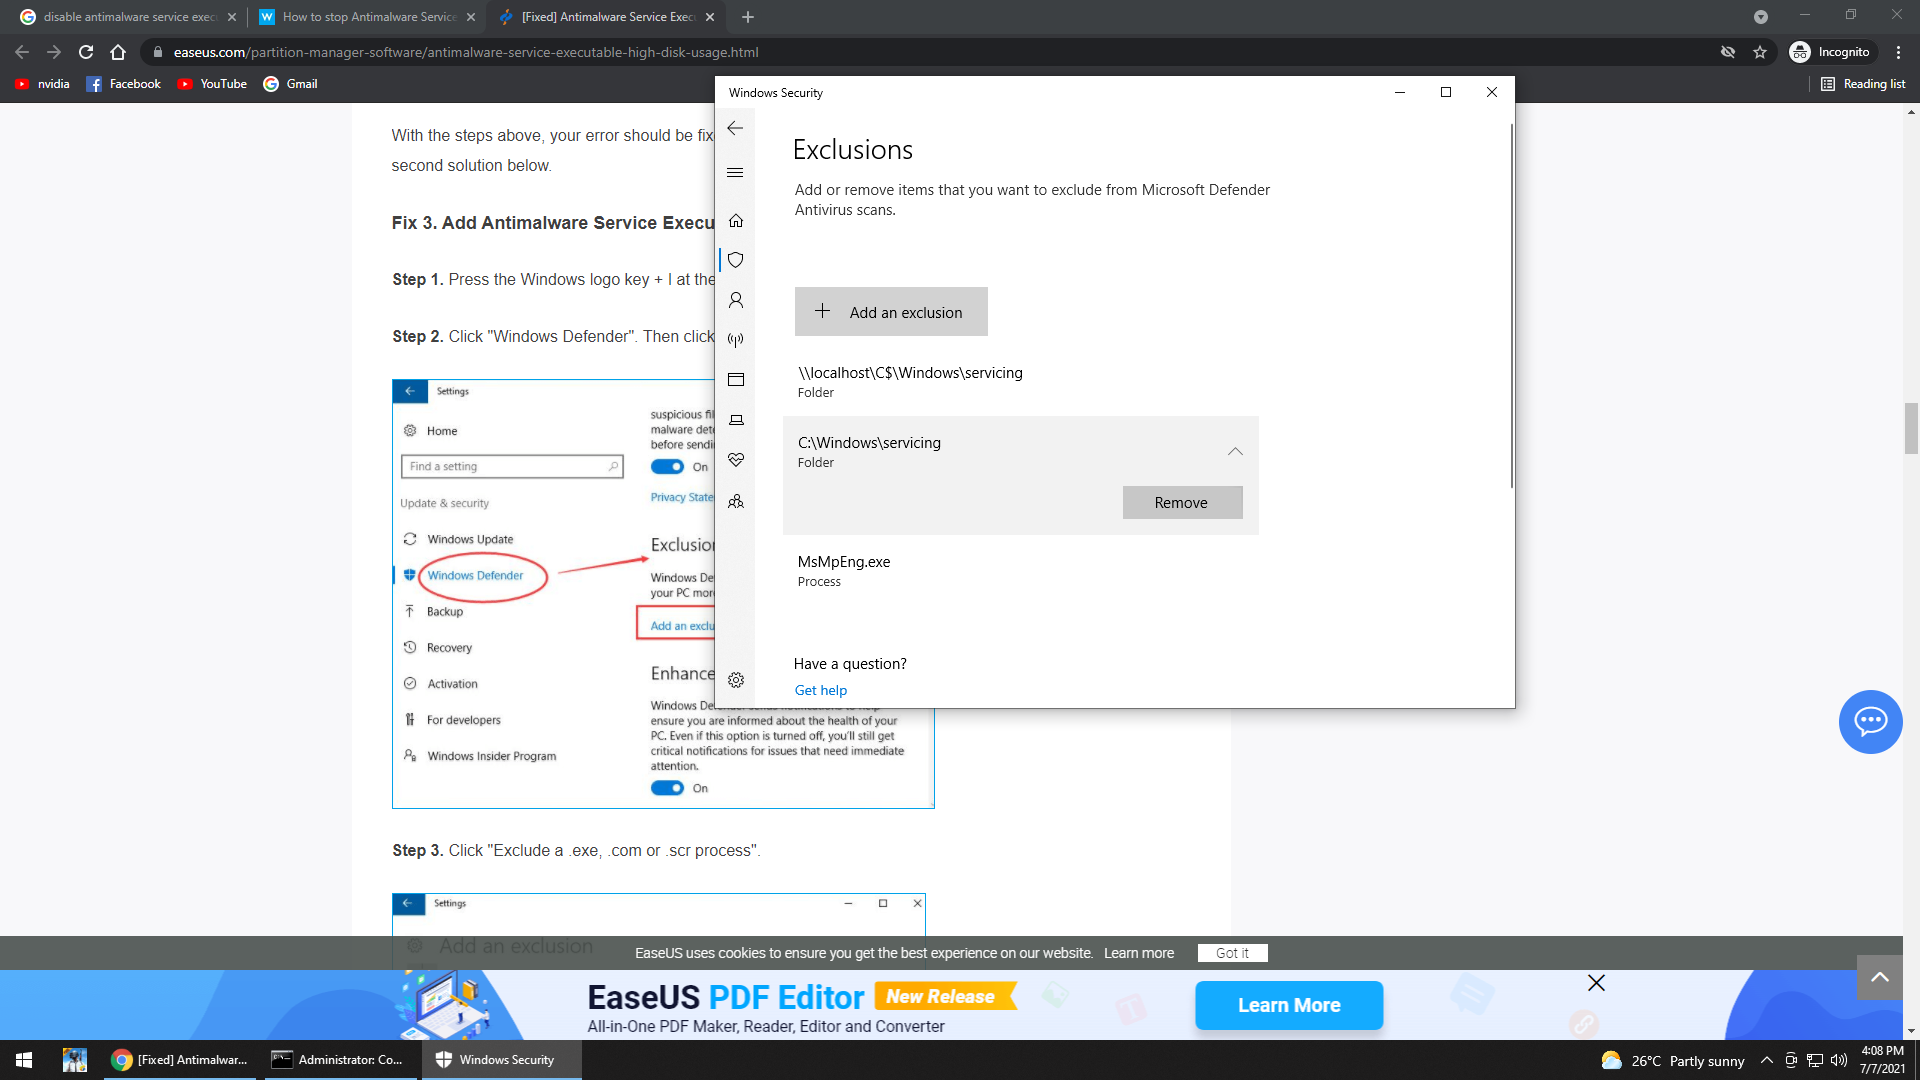Image resolution: width=1920 pixels, height=1080 pixels.
Task: Open the nvidia bookmark
Action: pos(42,84)
